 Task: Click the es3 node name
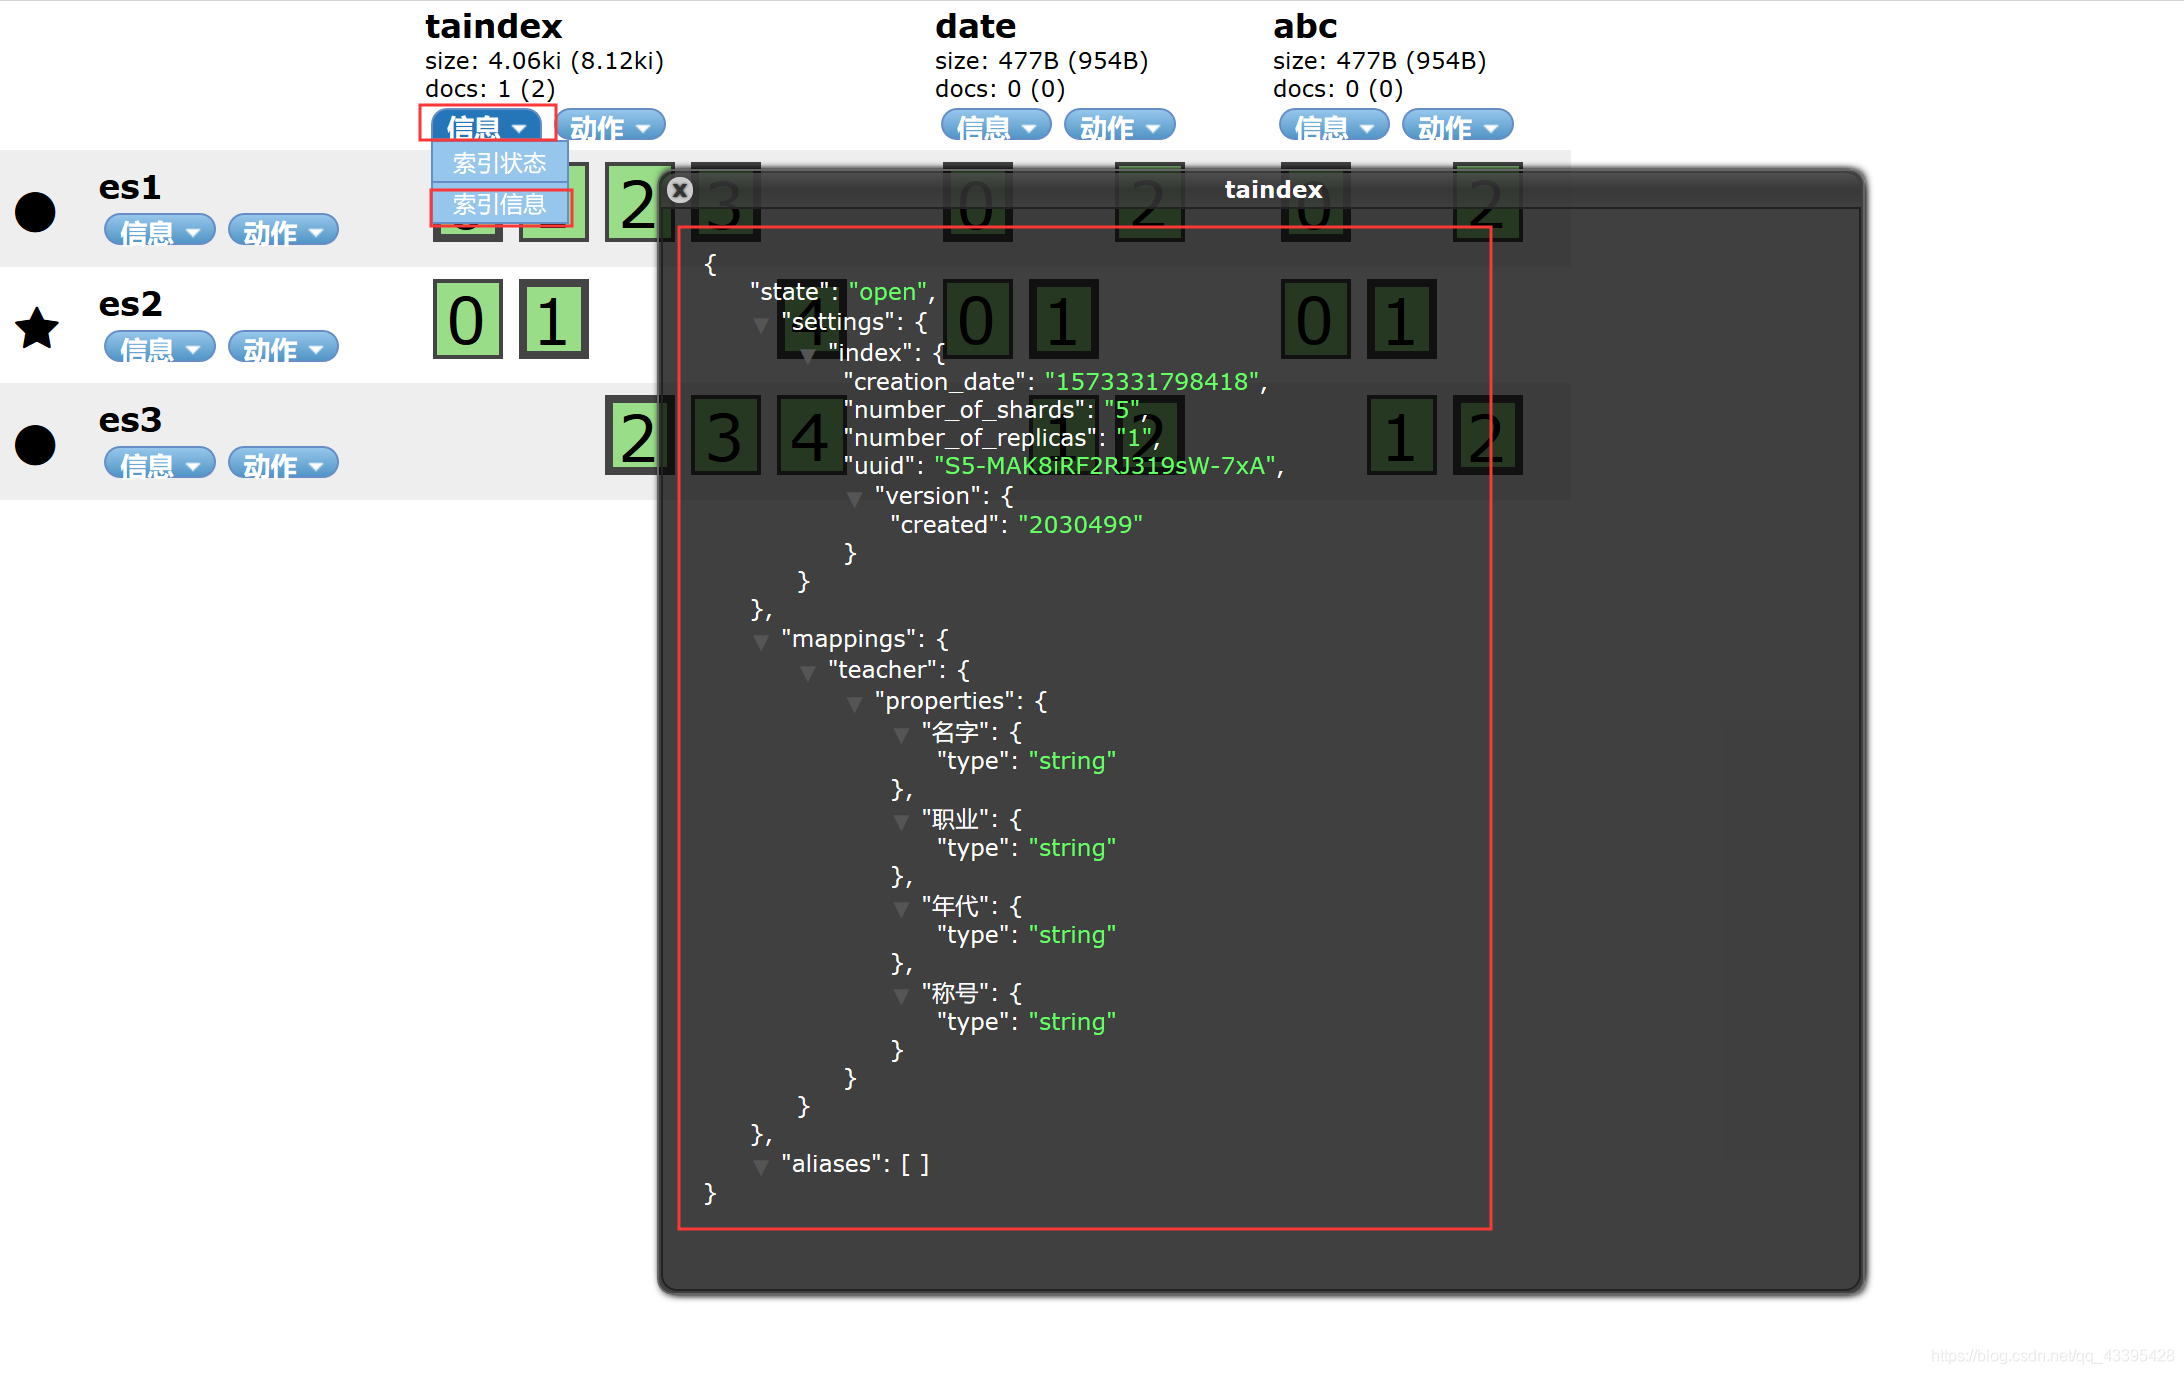click(130, 420)
